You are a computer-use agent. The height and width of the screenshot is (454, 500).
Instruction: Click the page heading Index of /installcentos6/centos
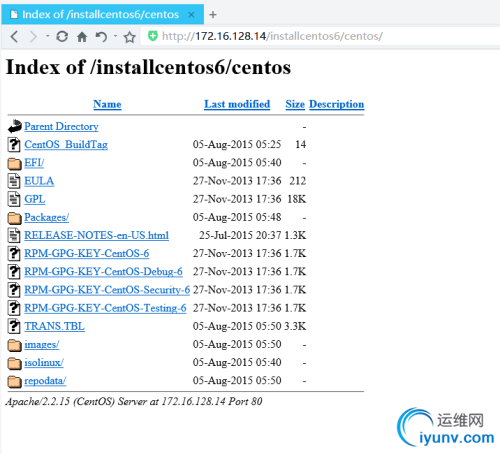pos(149,67)
